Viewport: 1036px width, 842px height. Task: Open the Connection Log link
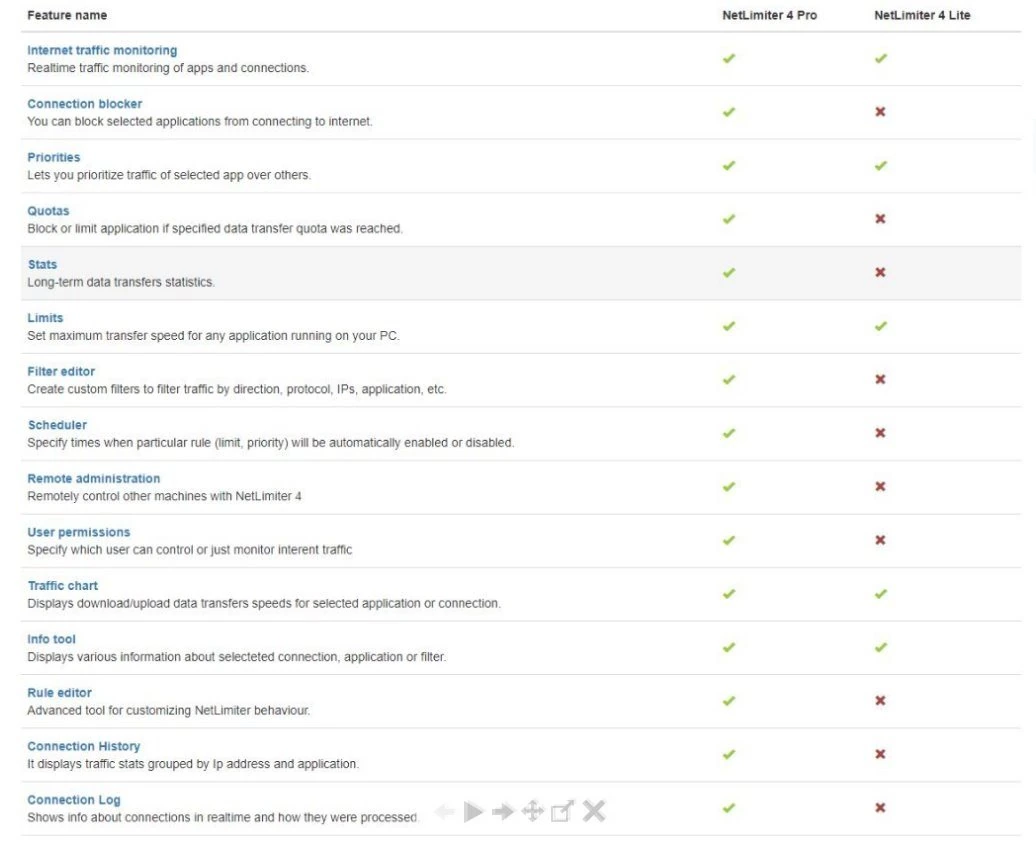coord(73,800)
